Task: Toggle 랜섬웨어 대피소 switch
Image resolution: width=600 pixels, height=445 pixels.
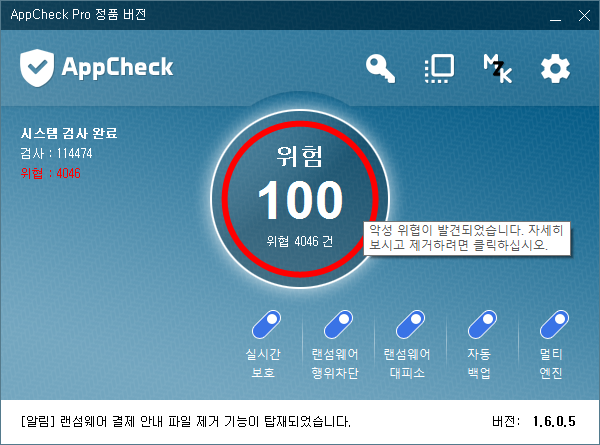Action: coord(407,326)
